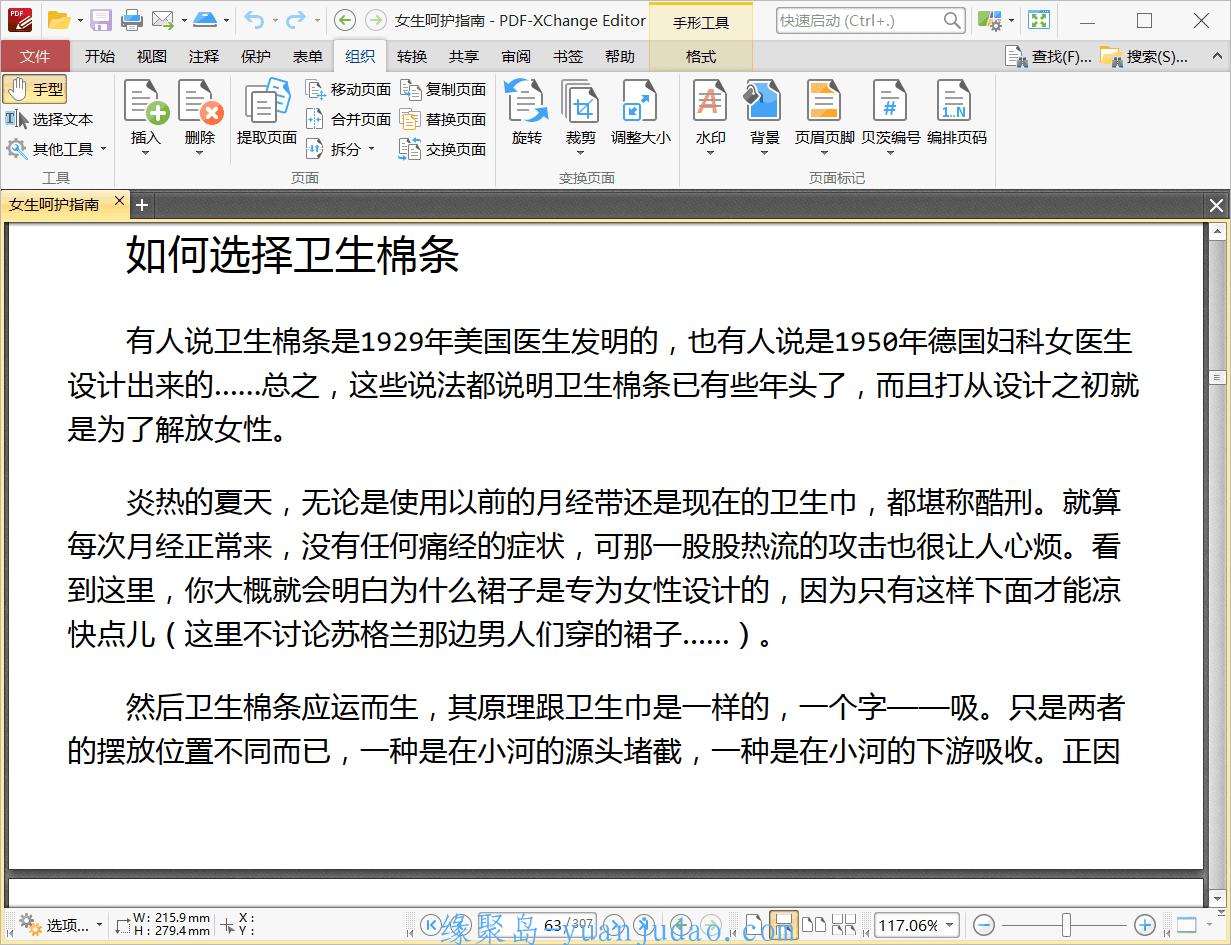This screenshot has width=1231, height=945.
Task: Save the document with the floppy icon
Action: pyautogui.click(x=100, y=20)
